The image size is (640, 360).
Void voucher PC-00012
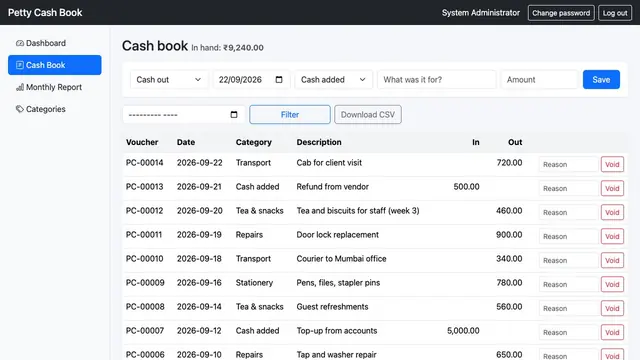pos(612,213)
